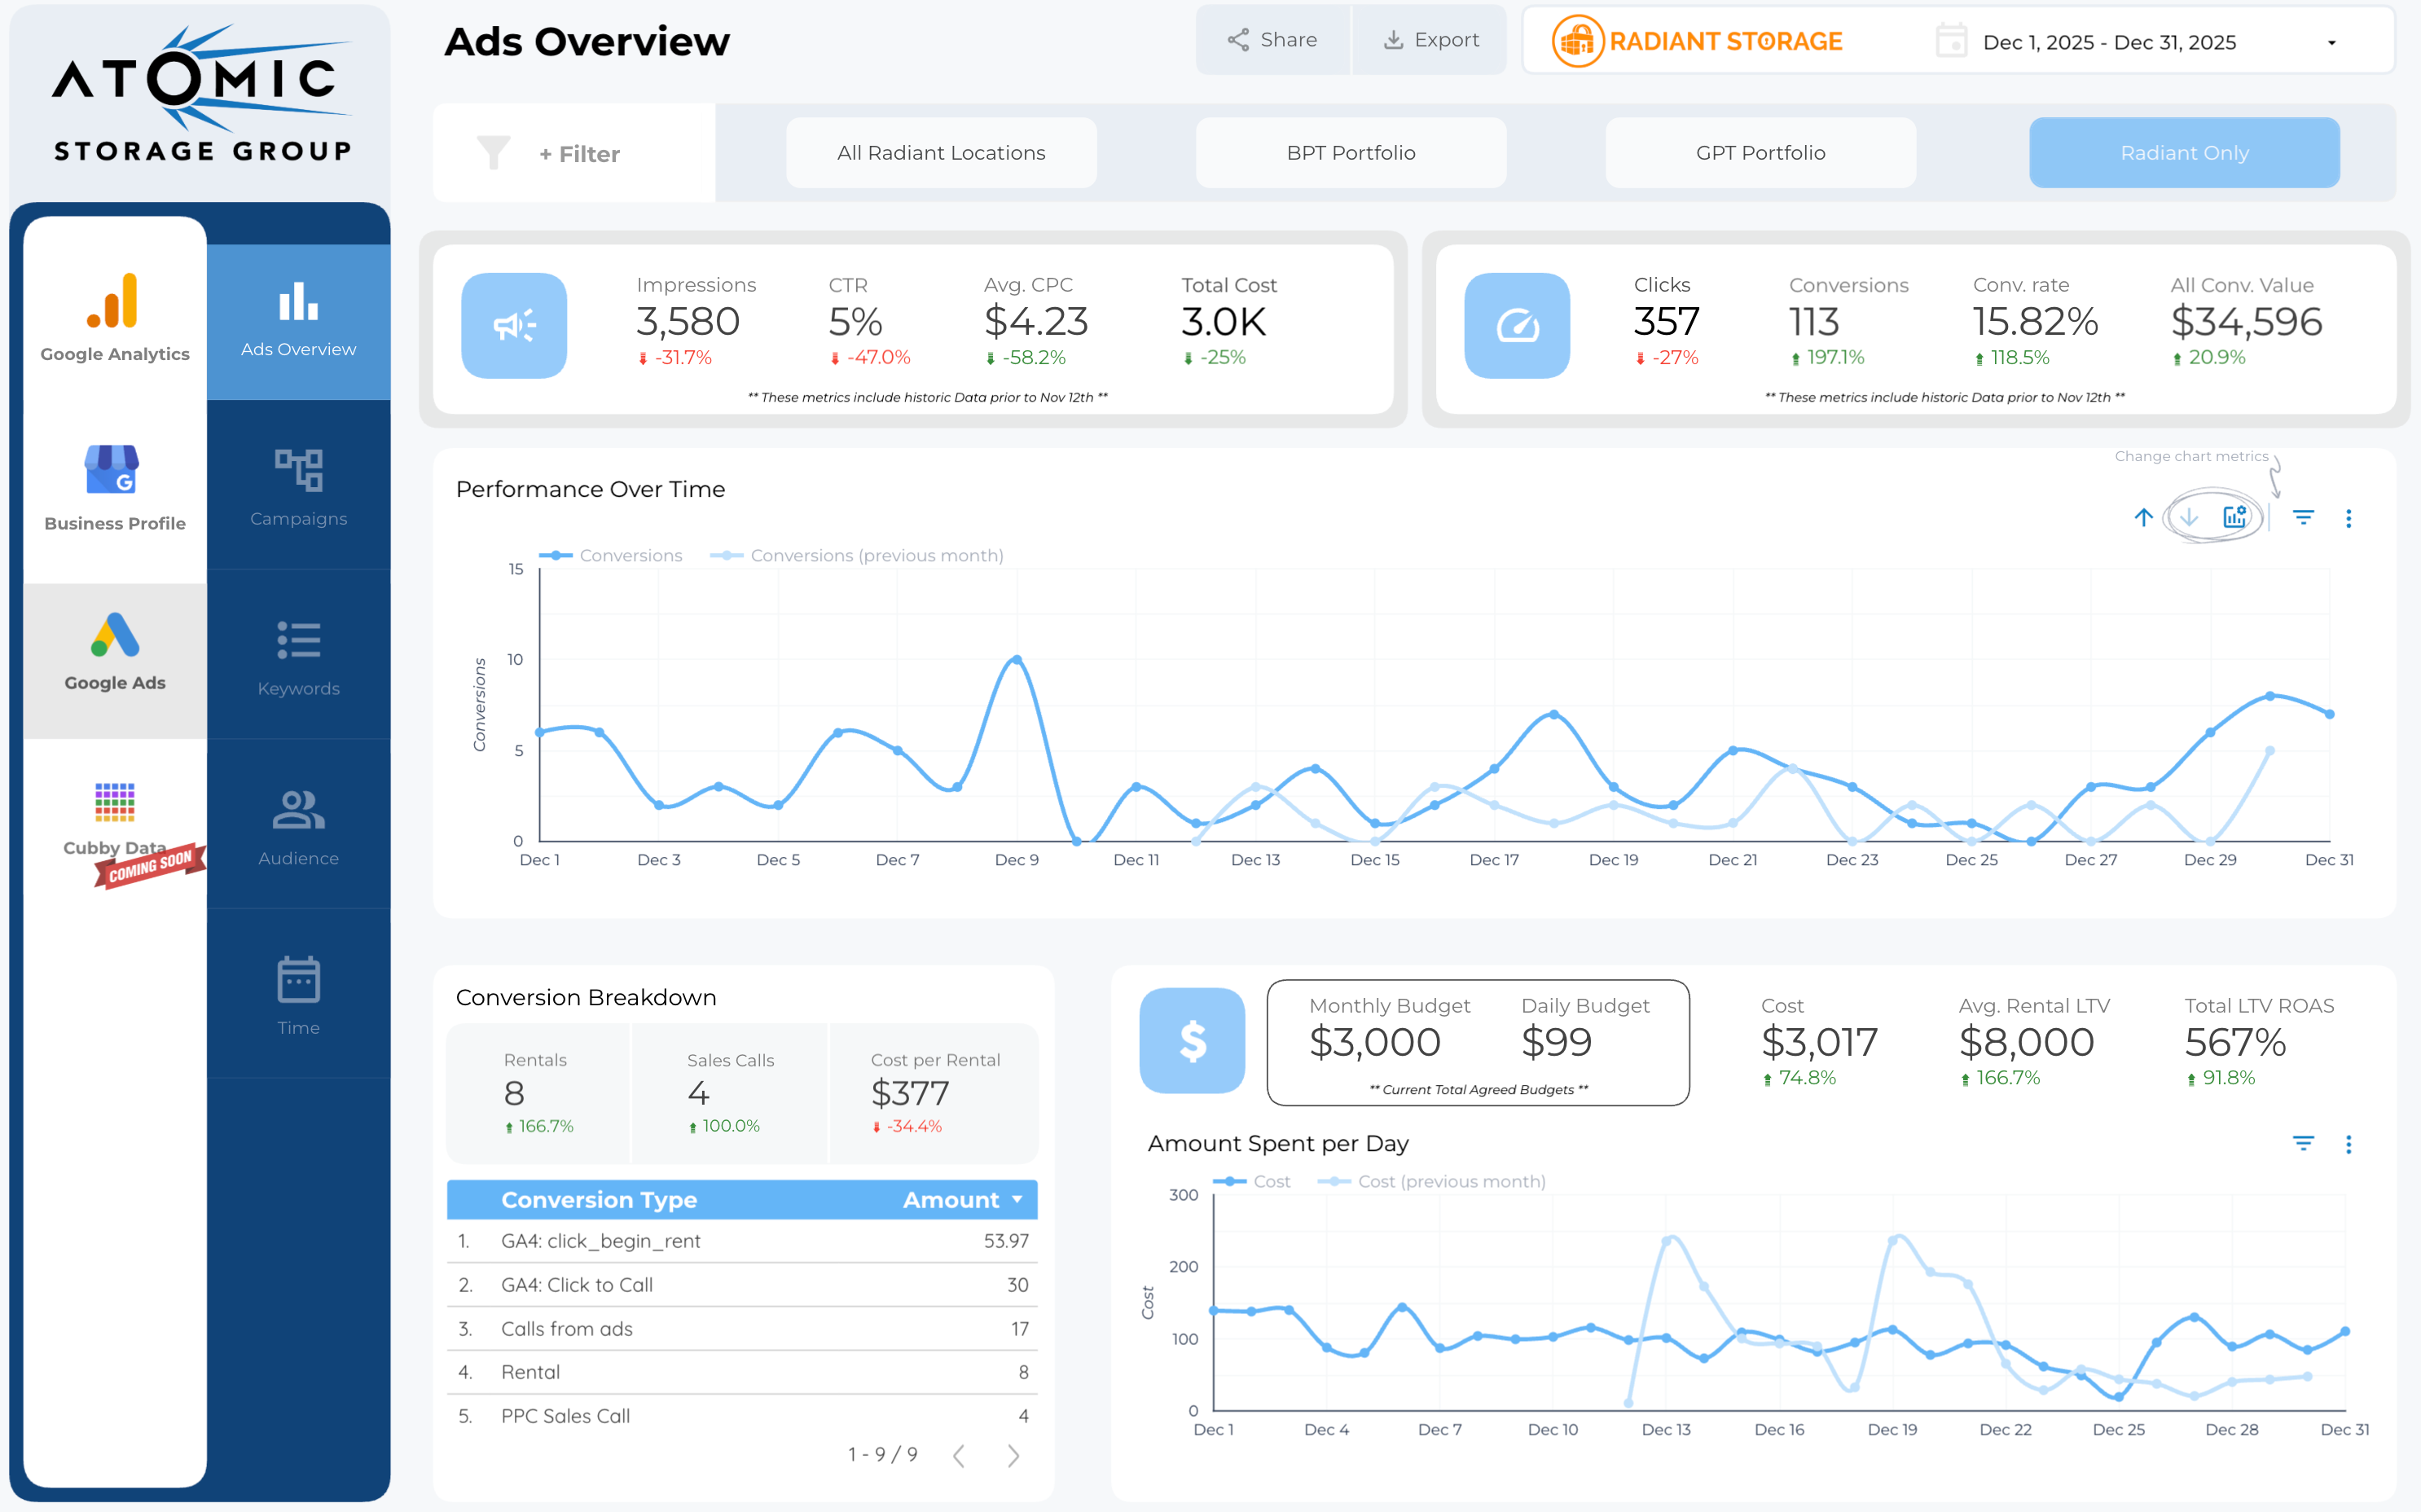Open filter icon on Amount Spent chart
This screenshot has height=1512, width=2421.
2303,1143
